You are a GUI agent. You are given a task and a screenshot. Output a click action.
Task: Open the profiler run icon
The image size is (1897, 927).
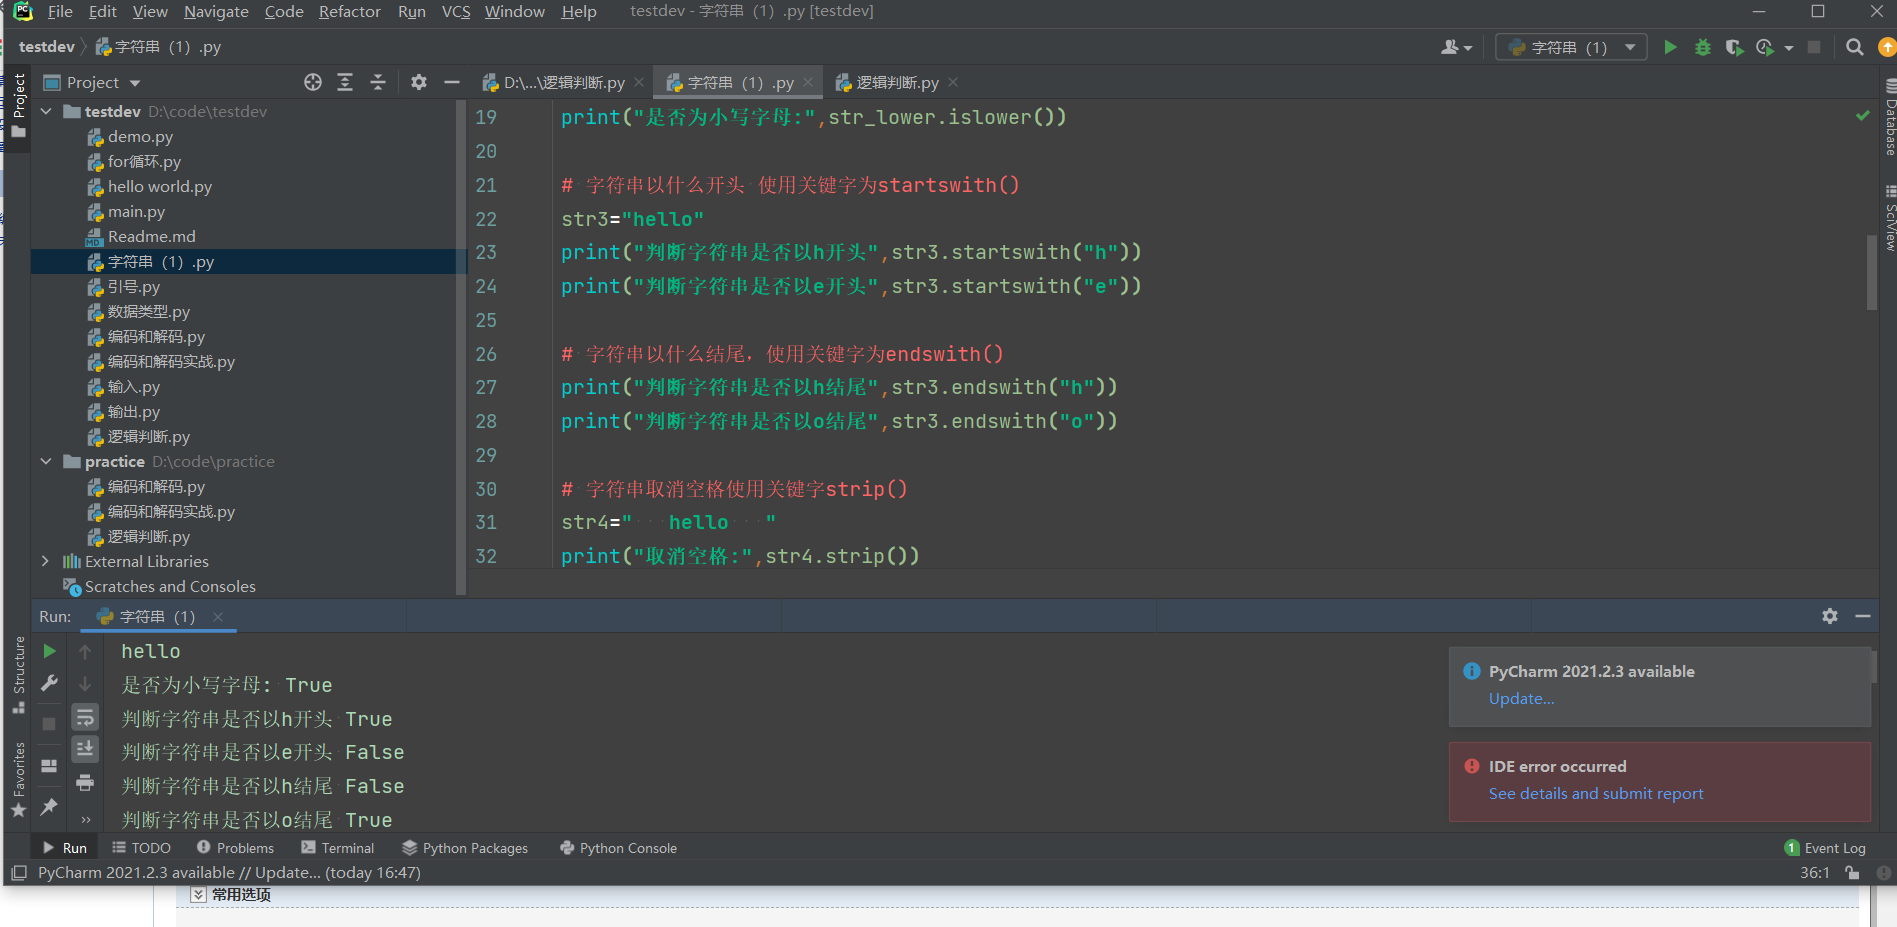click(1765, 47)
